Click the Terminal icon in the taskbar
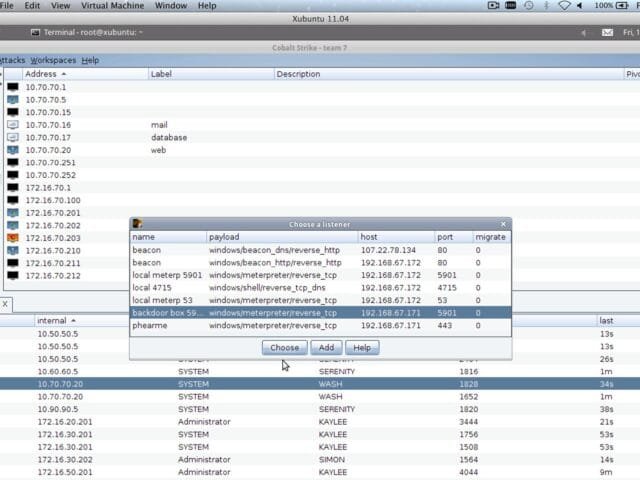Image resolution: width=640 pixels, height=480 pixels. [34, 32]
